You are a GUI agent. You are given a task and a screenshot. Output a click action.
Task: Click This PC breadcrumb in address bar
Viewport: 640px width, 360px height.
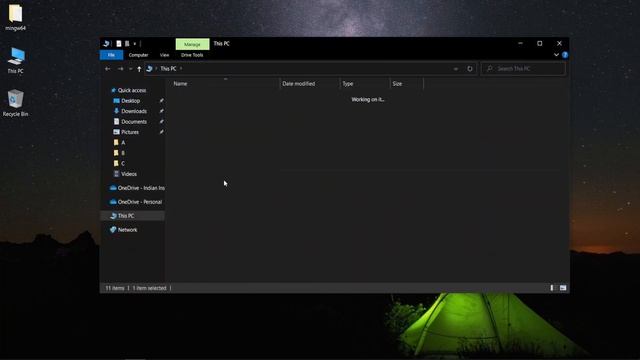pyautogui.click(x=168, y=69)
